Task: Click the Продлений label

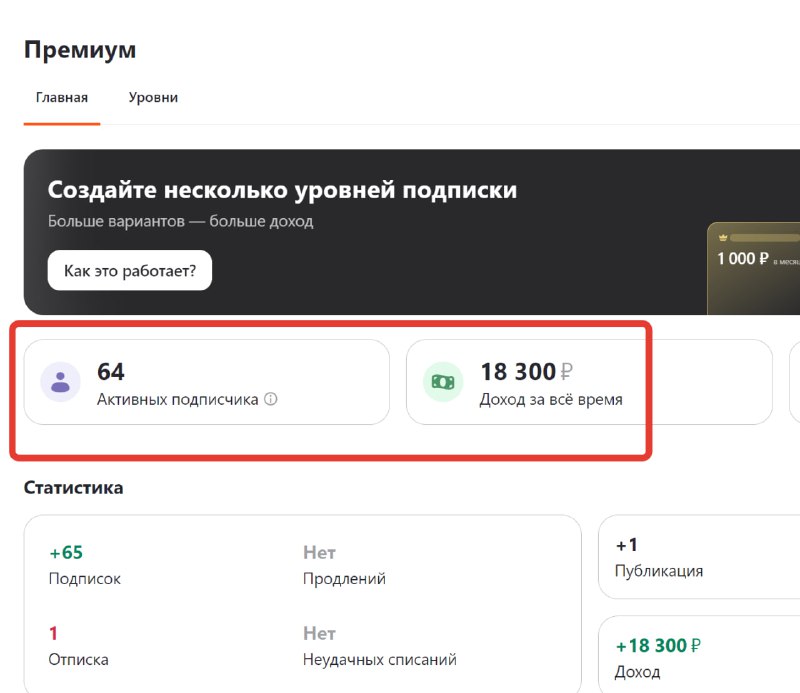Action: click(344, 579)
